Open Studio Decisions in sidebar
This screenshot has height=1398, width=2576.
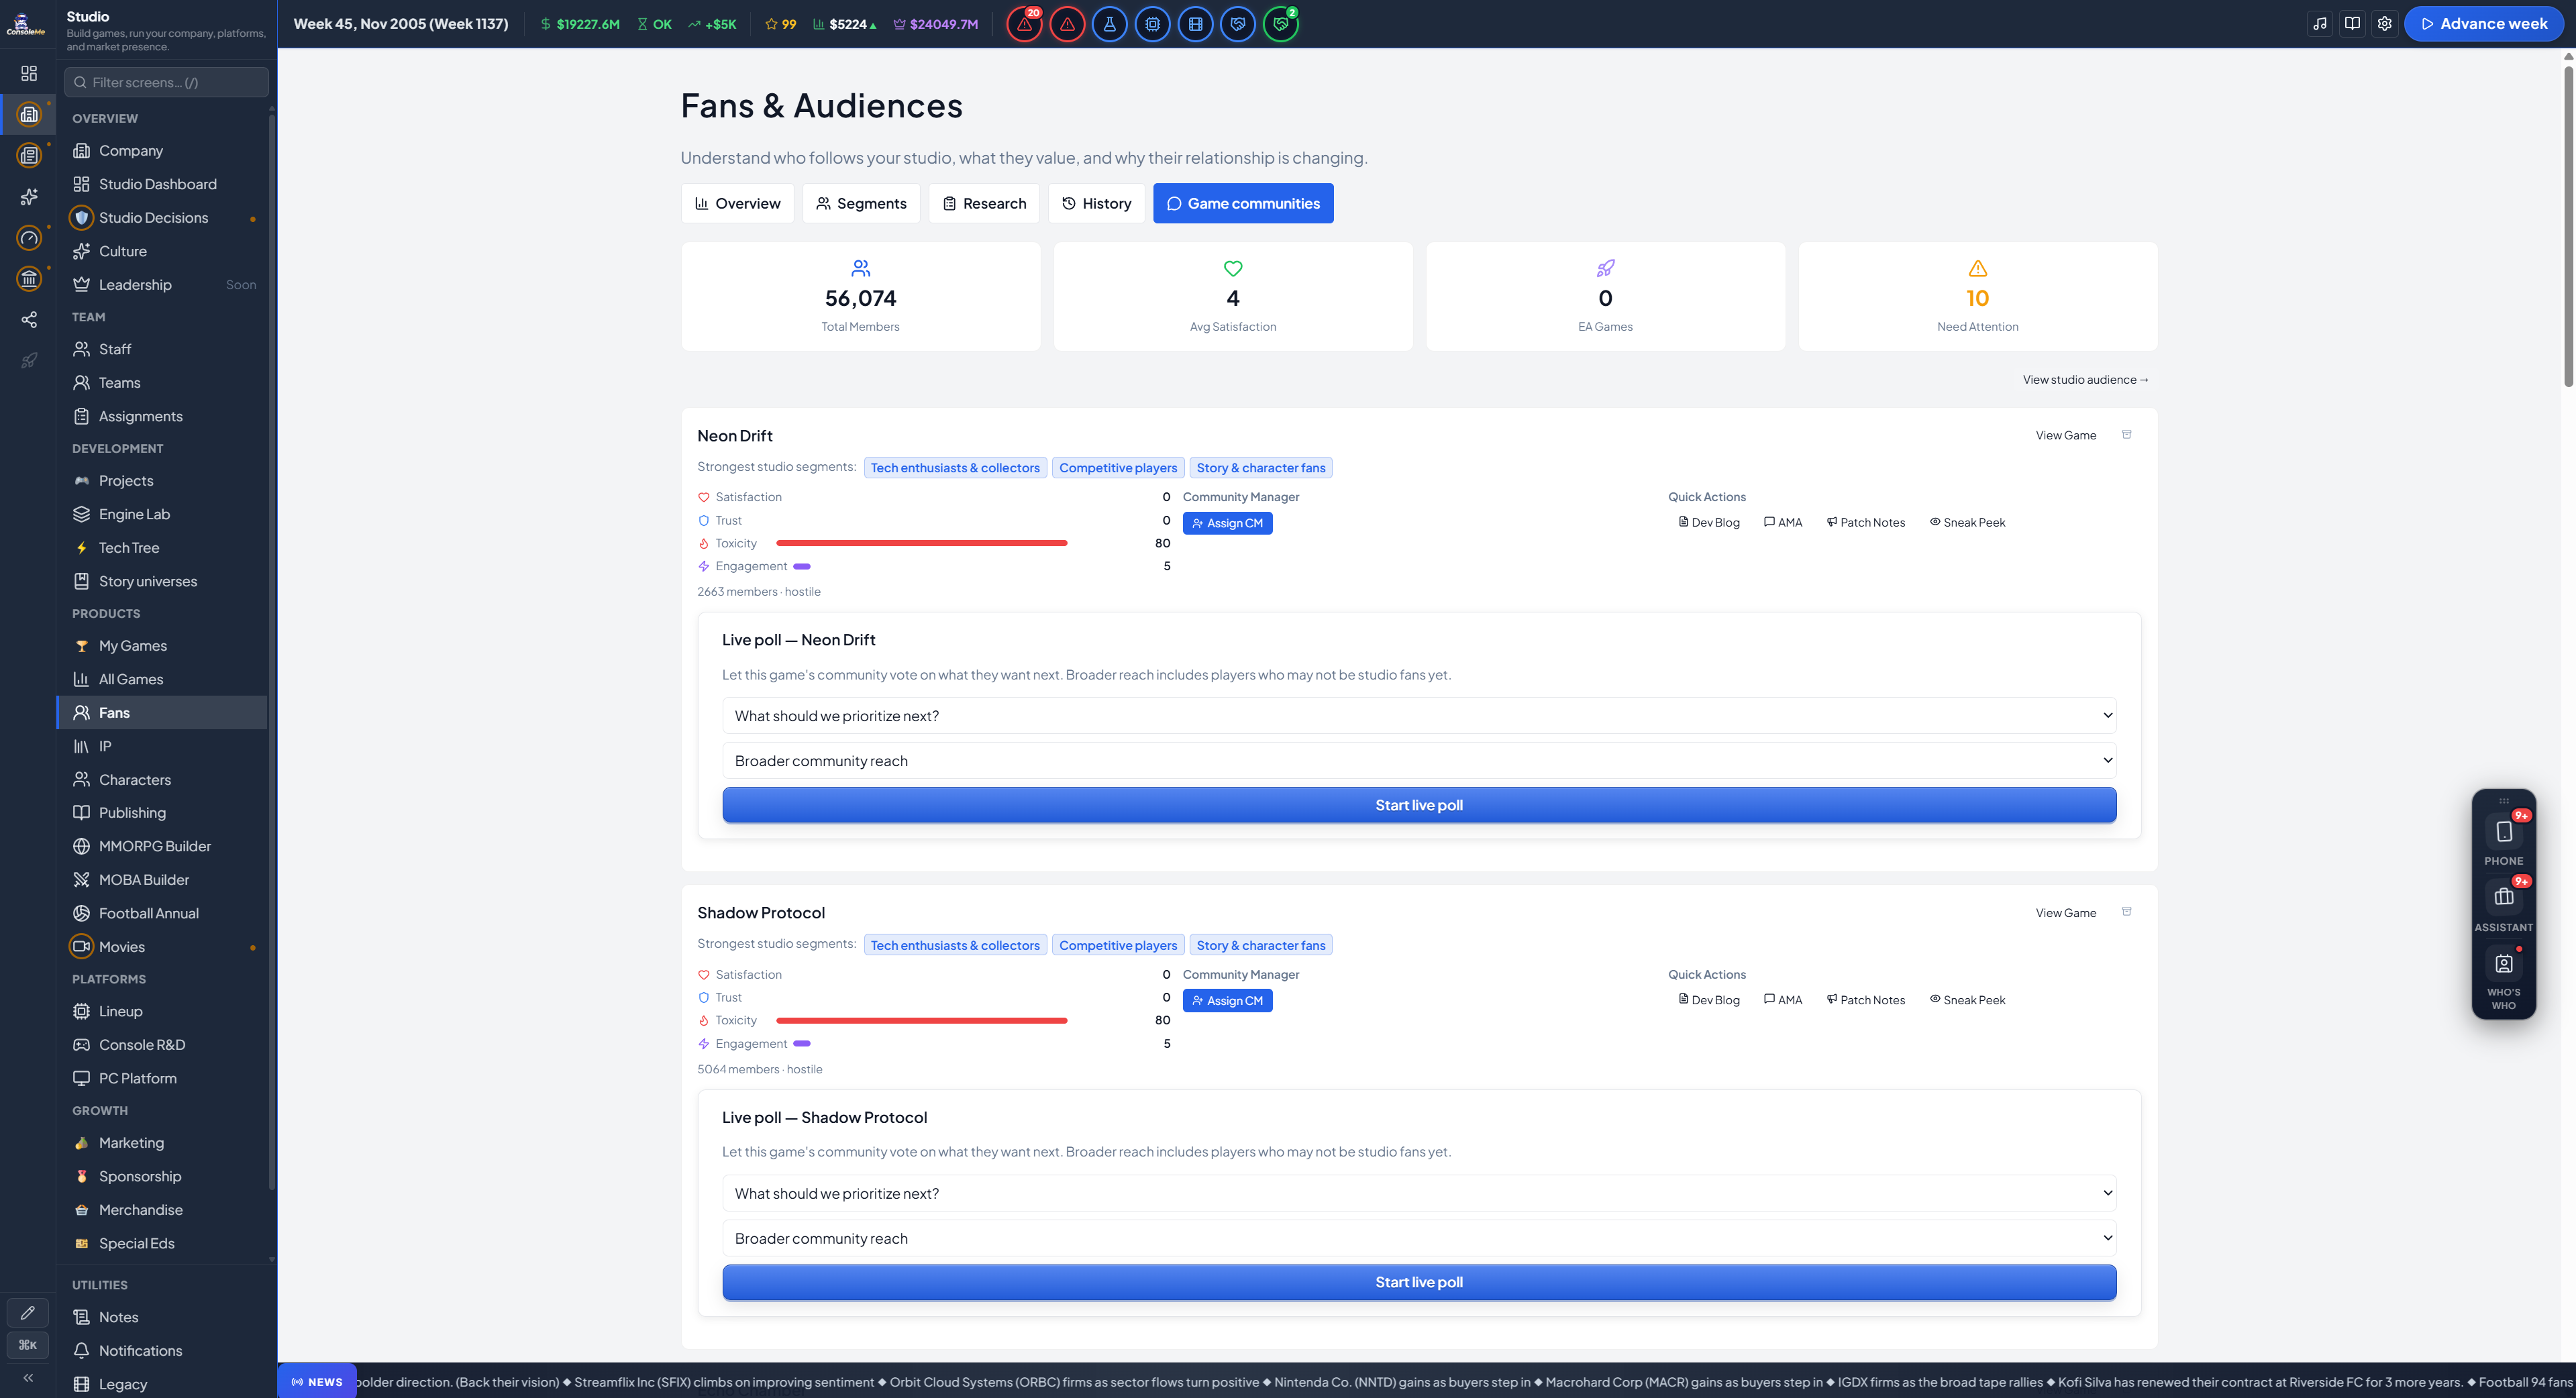pyautogui.click(x=162, y=218)
